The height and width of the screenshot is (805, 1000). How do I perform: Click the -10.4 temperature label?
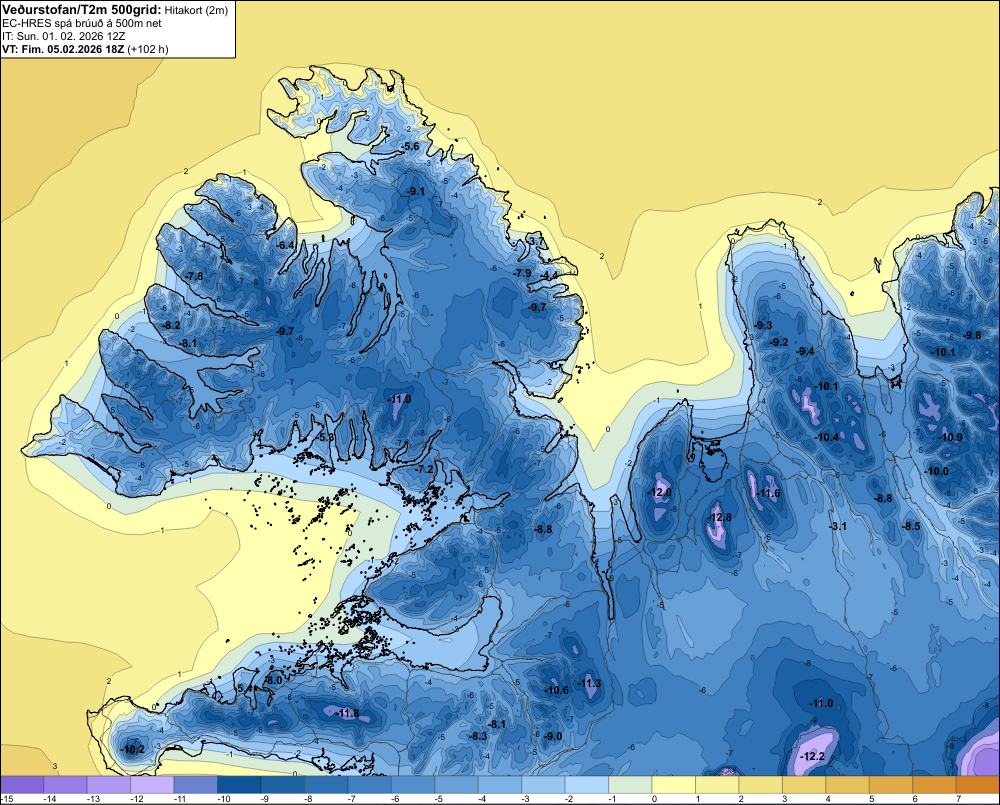[x=827, y=438]
